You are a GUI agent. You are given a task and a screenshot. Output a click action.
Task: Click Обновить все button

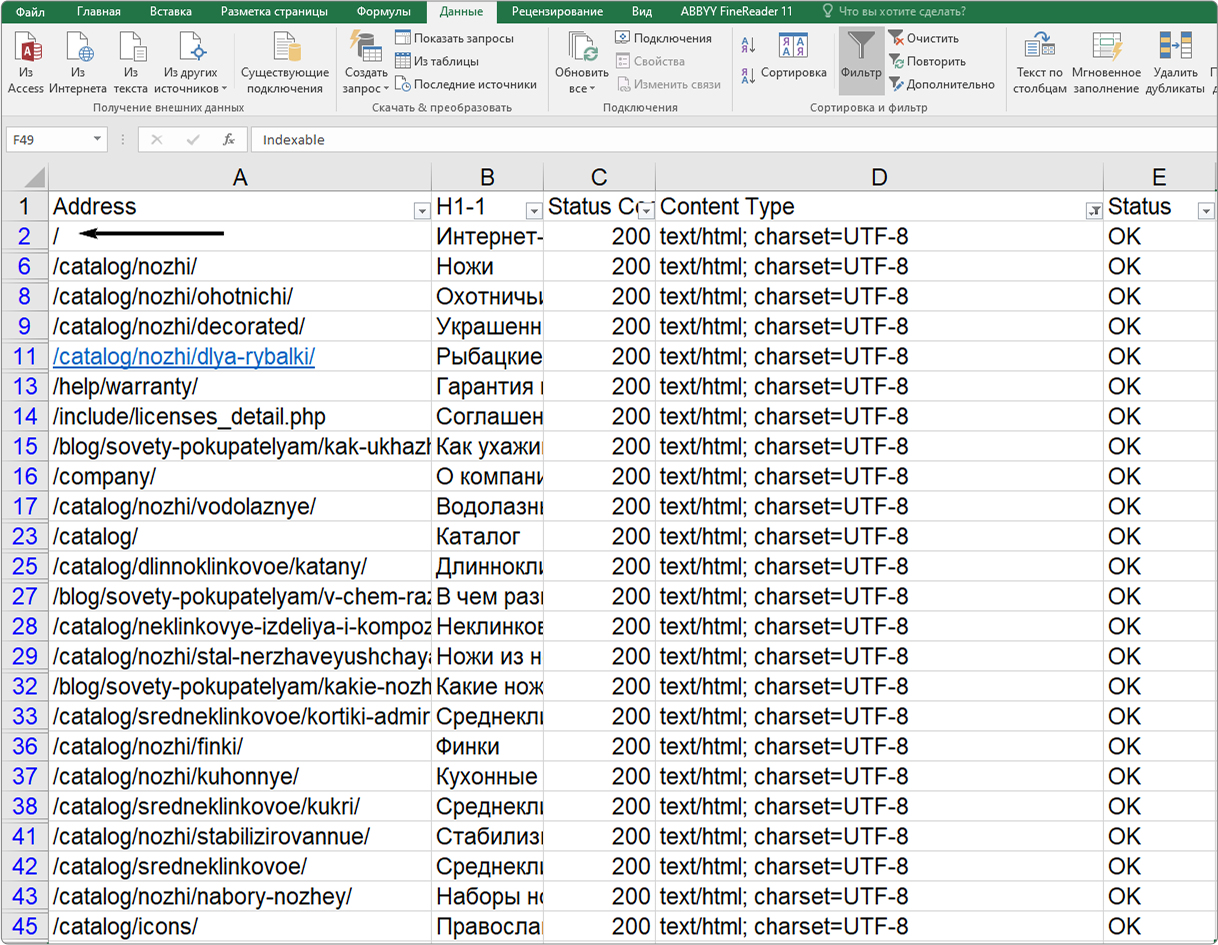click(582, 63)
